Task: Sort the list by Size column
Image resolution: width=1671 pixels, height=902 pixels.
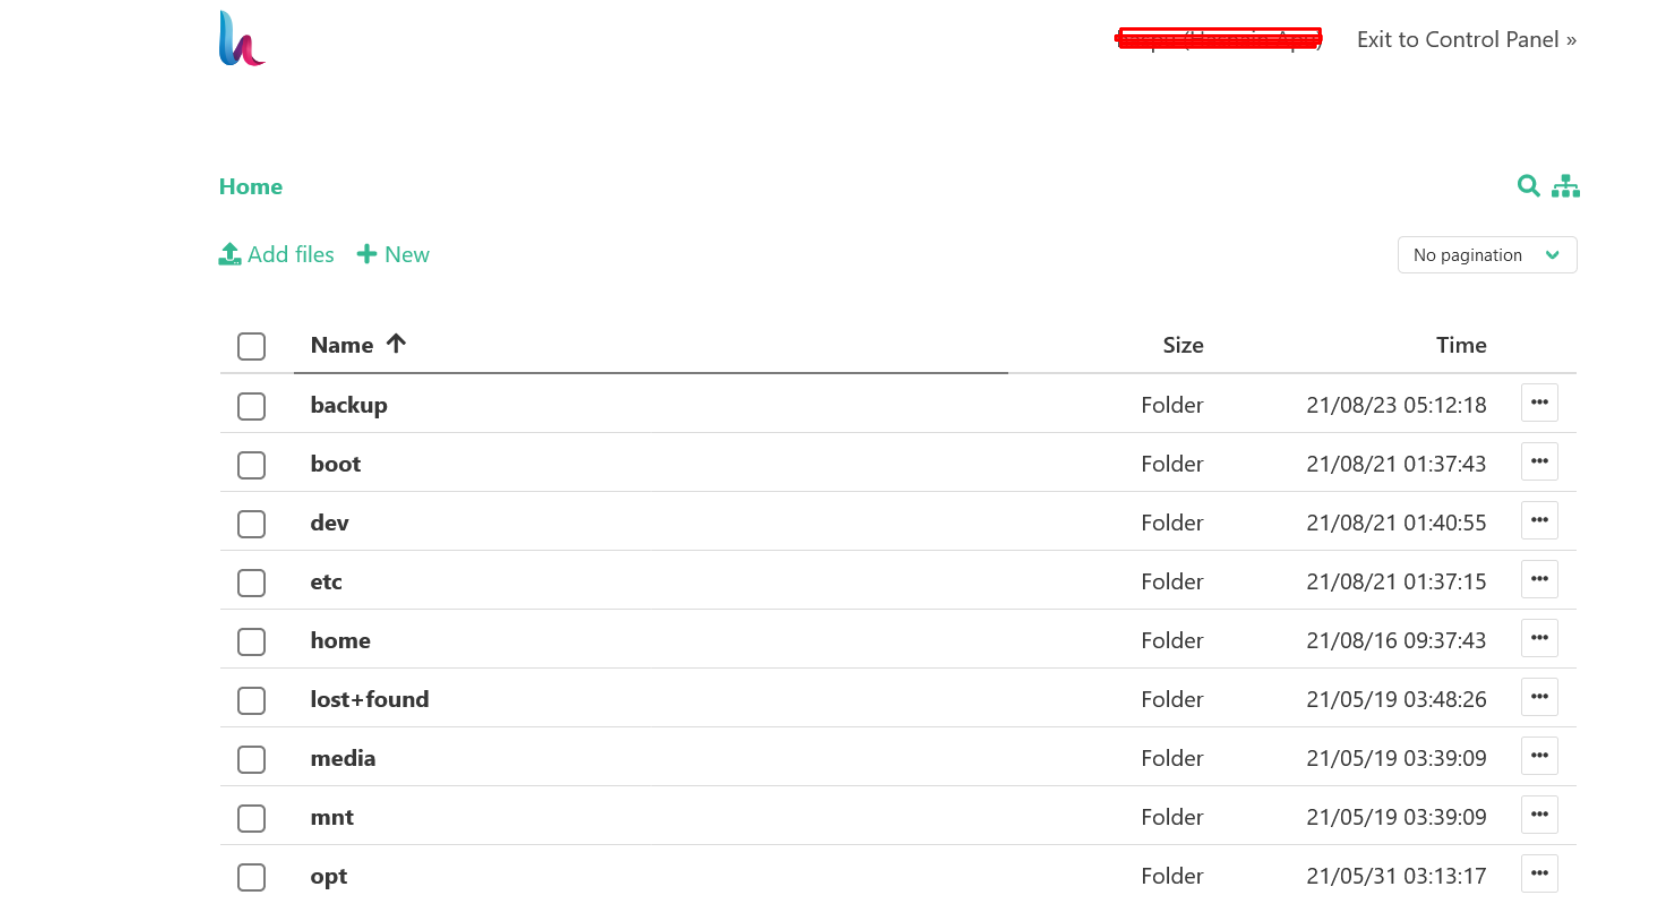Action: coord(1182,345)
